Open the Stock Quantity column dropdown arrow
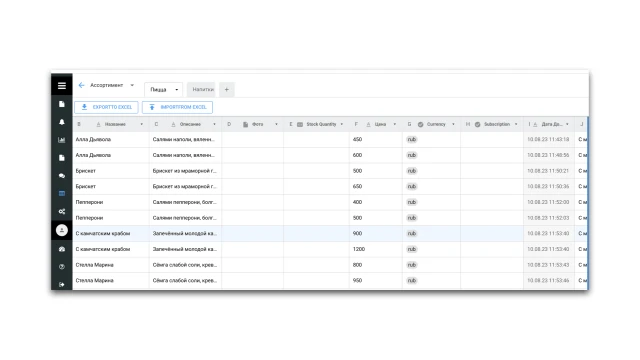Viewport: 640px width, 360px height. pos(342,124)
